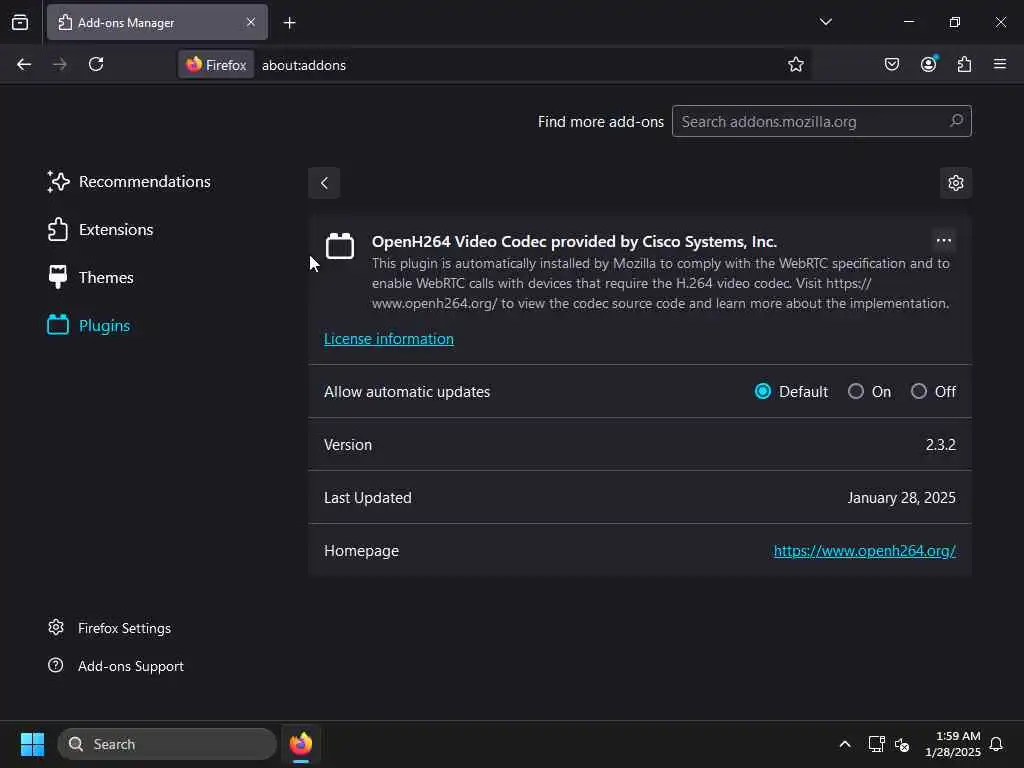Open Firefox Settings from the sidebar
Screen dimensions: 1024x768
point(109,628)
